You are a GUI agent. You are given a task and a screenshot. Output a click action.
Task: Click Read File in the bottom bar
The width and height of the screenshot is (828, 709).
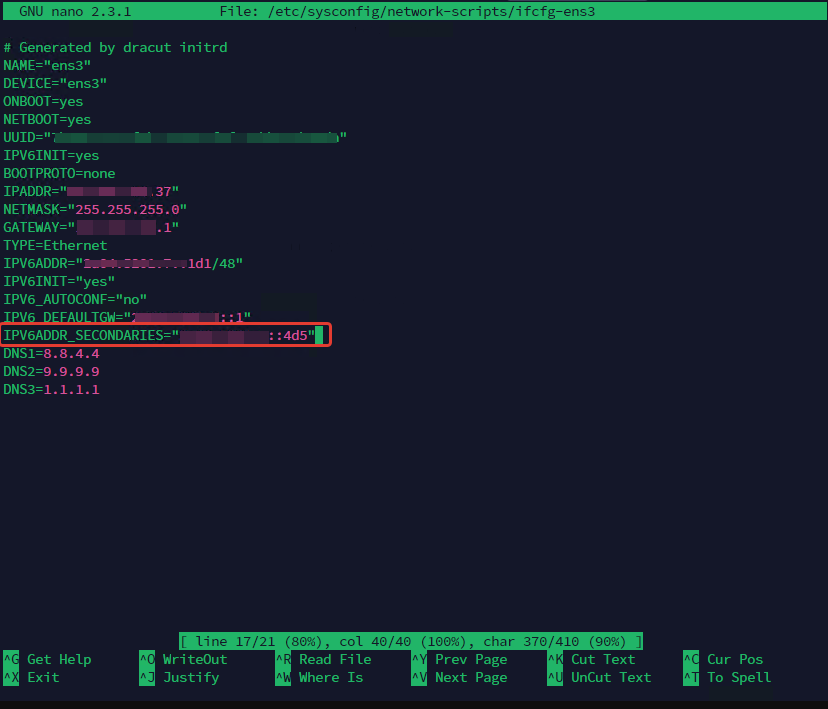334,659
